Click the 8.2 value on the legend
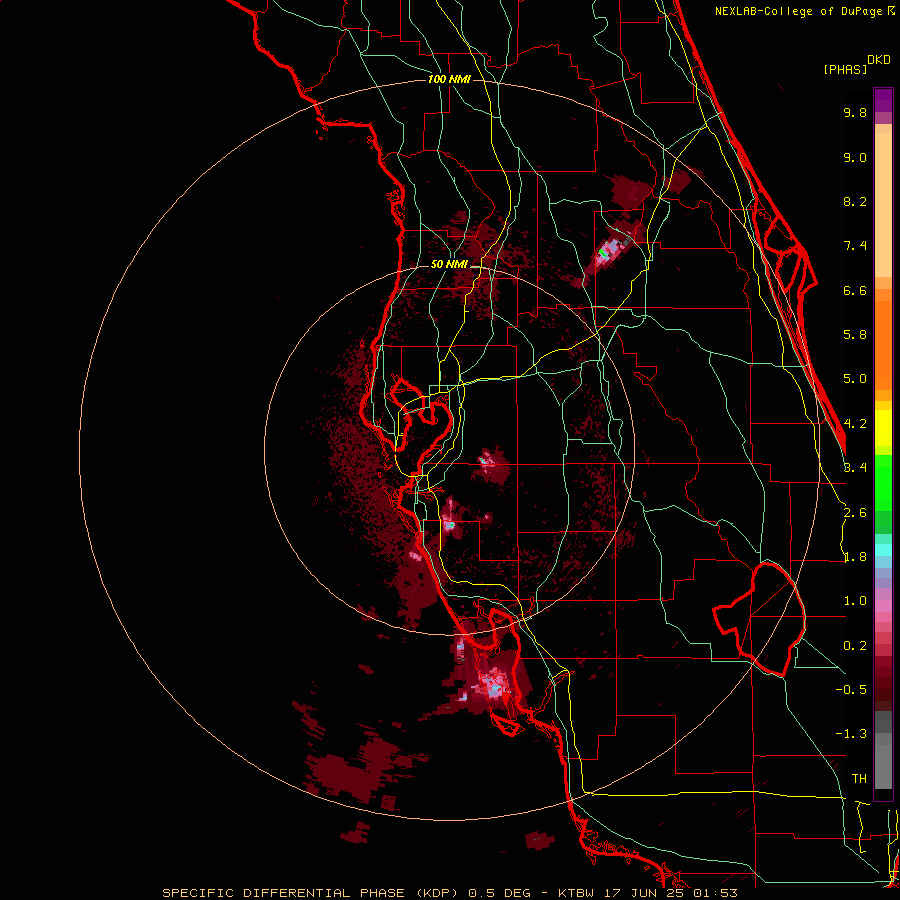The height and width of the screenshot is (900, 900). pos(855,201)
